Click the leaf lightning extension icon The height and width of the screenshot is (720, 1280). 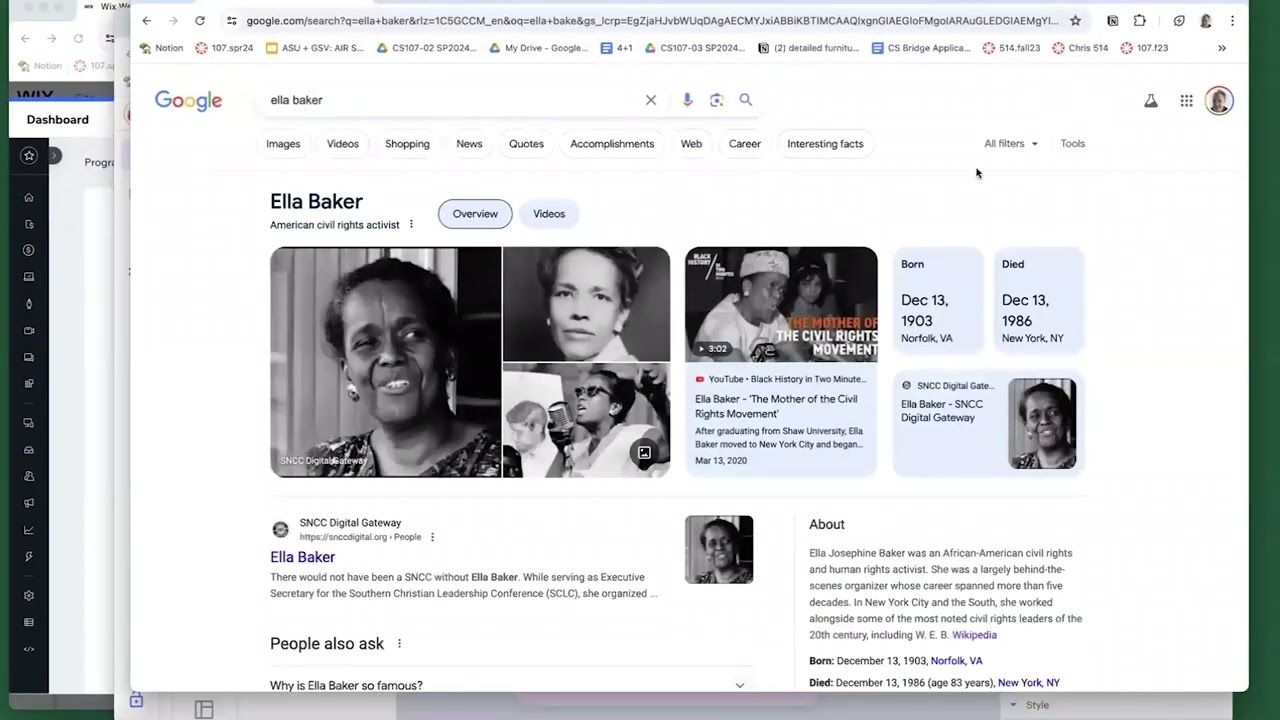coord(1179,20)
